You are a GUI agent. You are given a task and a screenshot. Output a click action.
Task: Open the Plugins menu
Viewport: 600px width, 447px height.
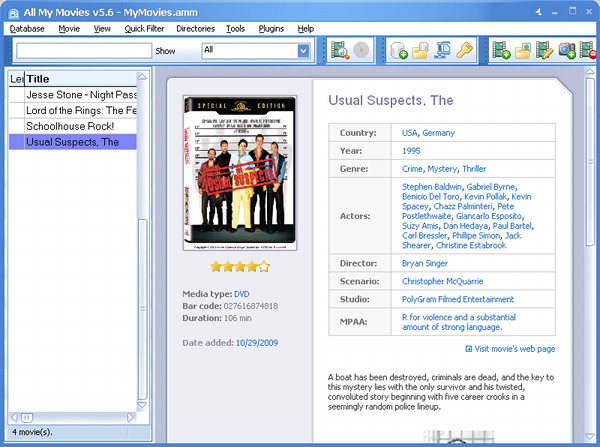[x=271, y=29]
